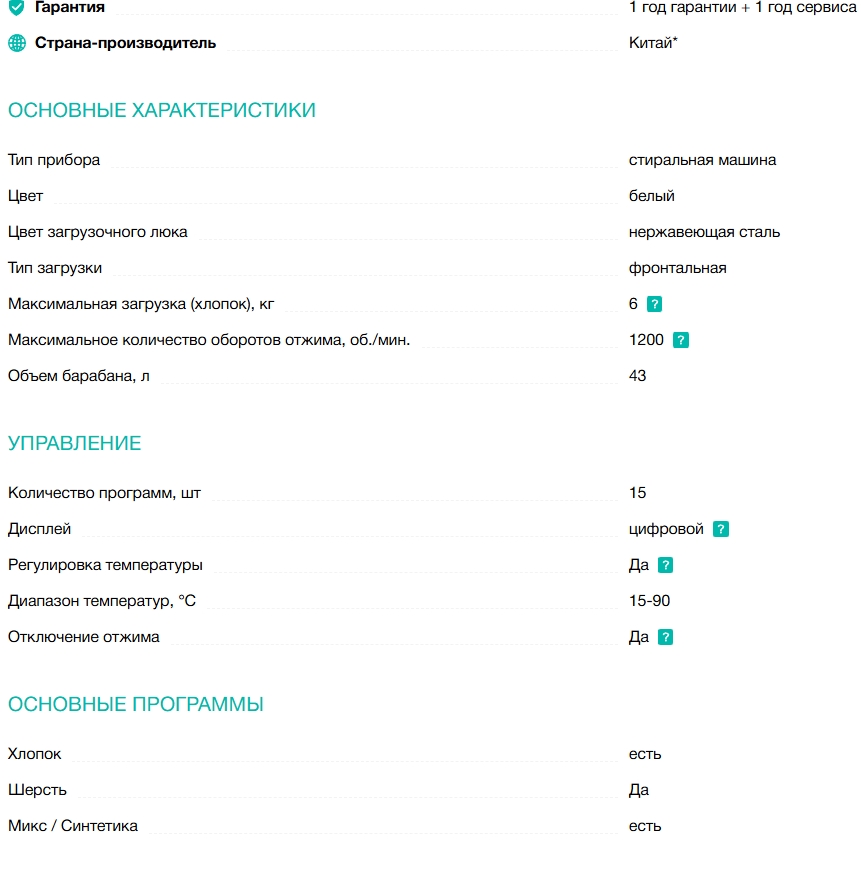Viewport: 861px width, 871px height.
Task: Click the 'Тип загрузки' row label
Action: coord(55,268)
